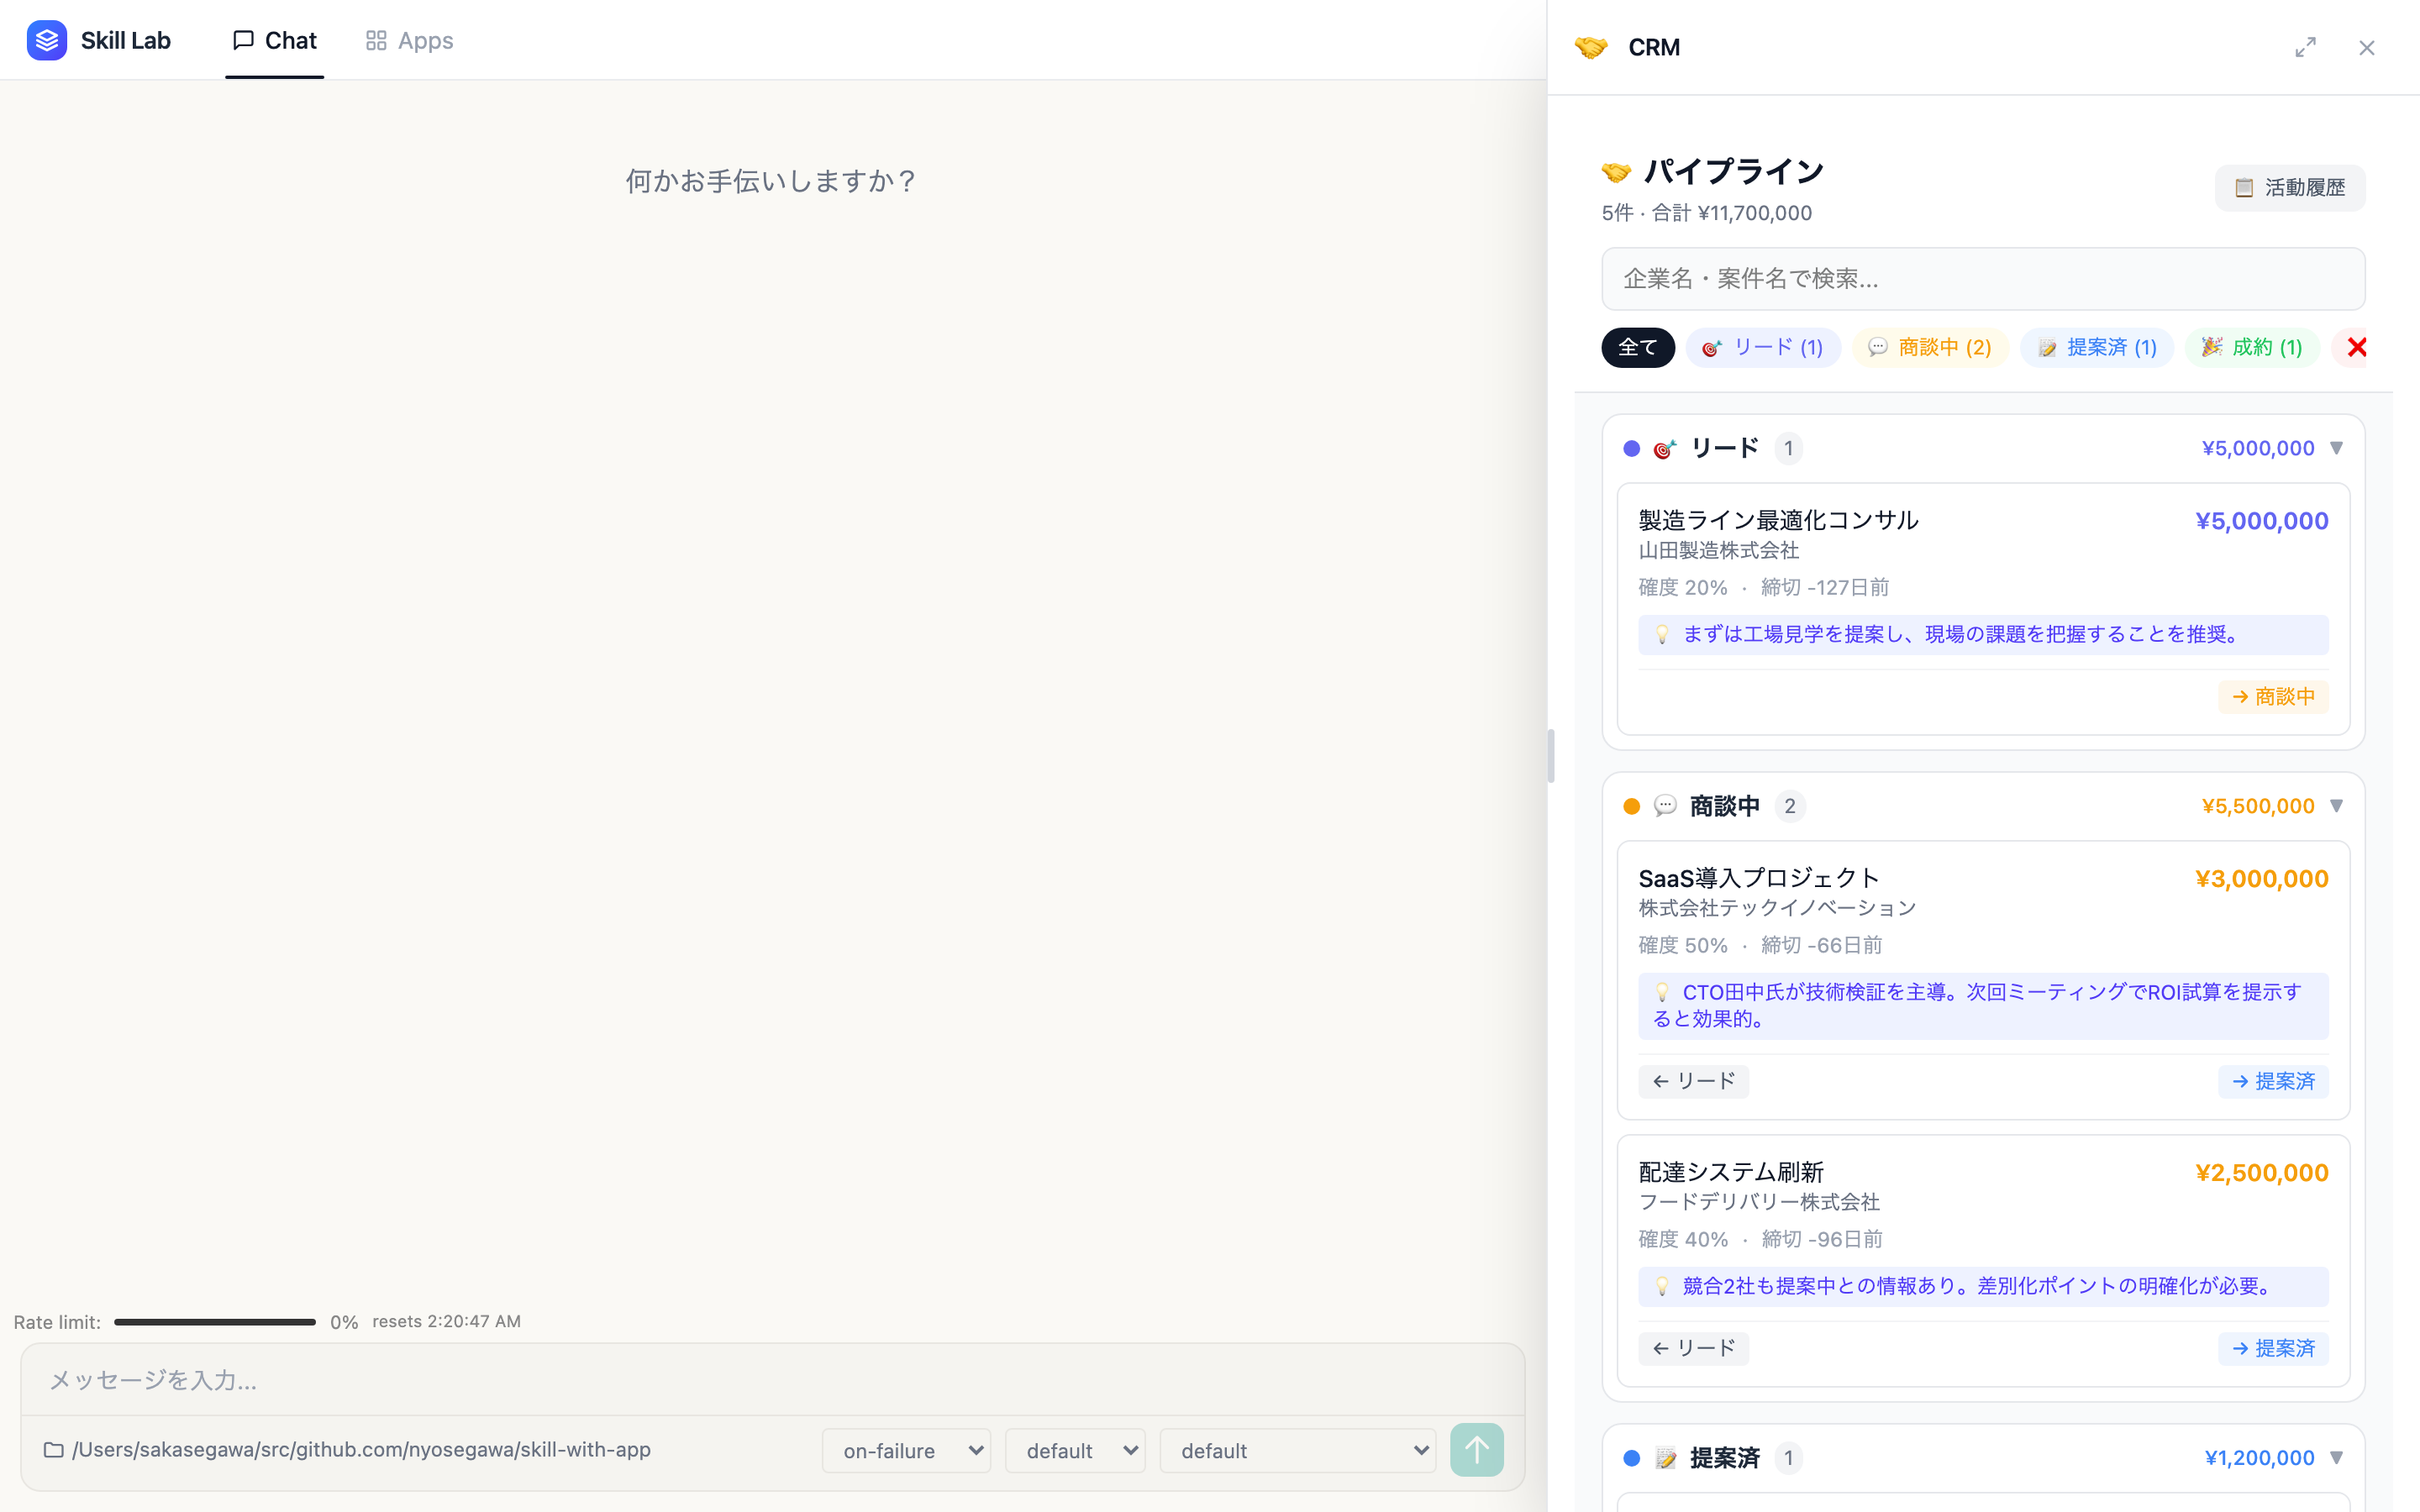Move 製造ライン最適化コンサル to 商談中
Image resolution: width=2420 pixels, height=1512 pixels.
[x=2274, y=697]
